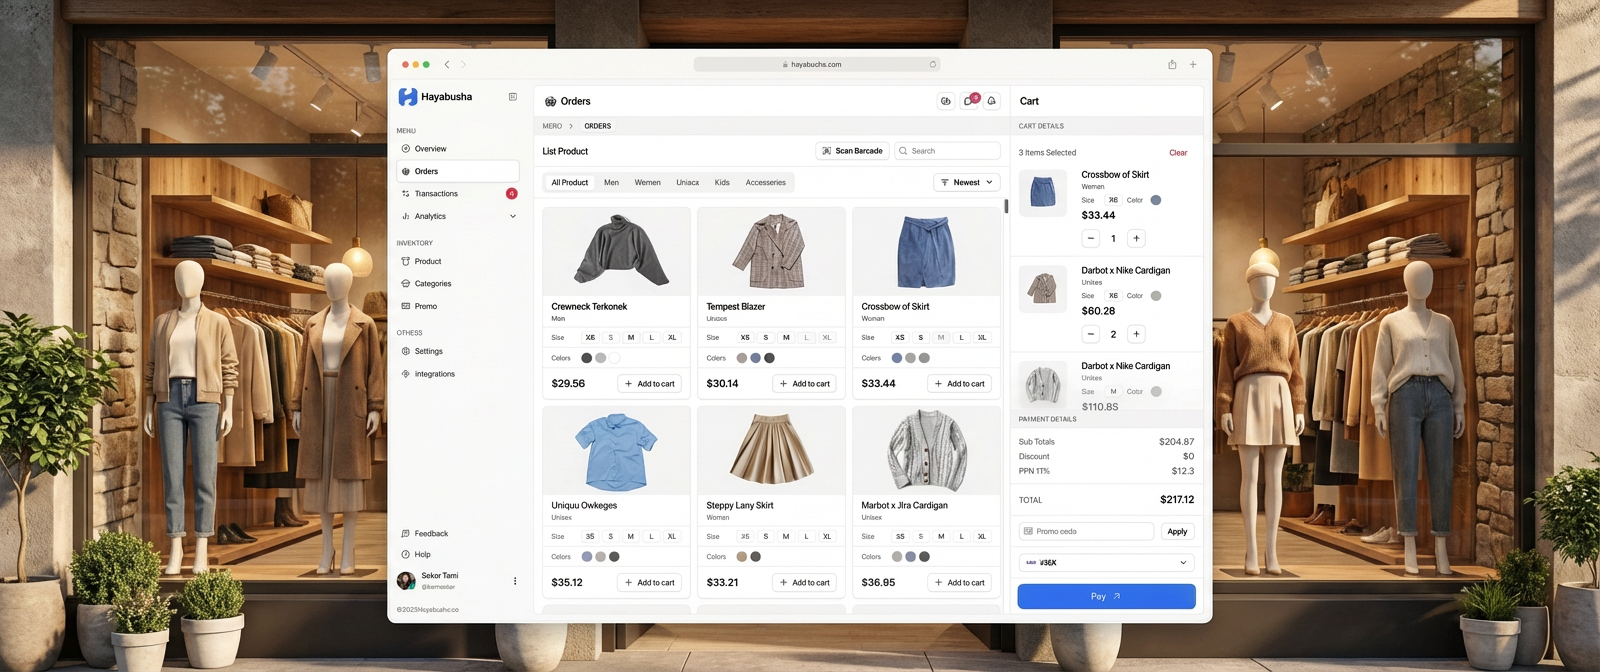Screen dimensions: 1600x672
Task: Go to Transactions in the sidebar
Action: (436, 194)
